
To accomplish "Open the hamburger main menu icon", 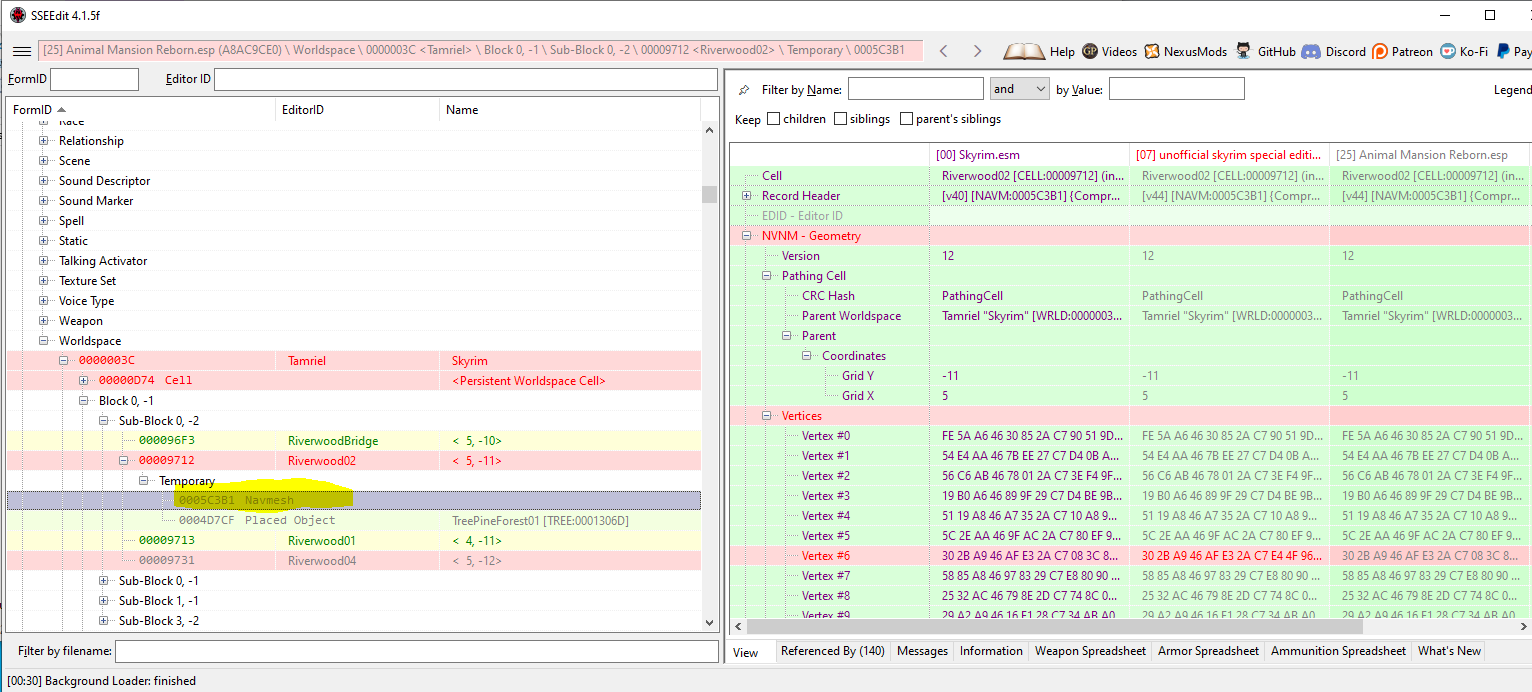I will (22, 51).
